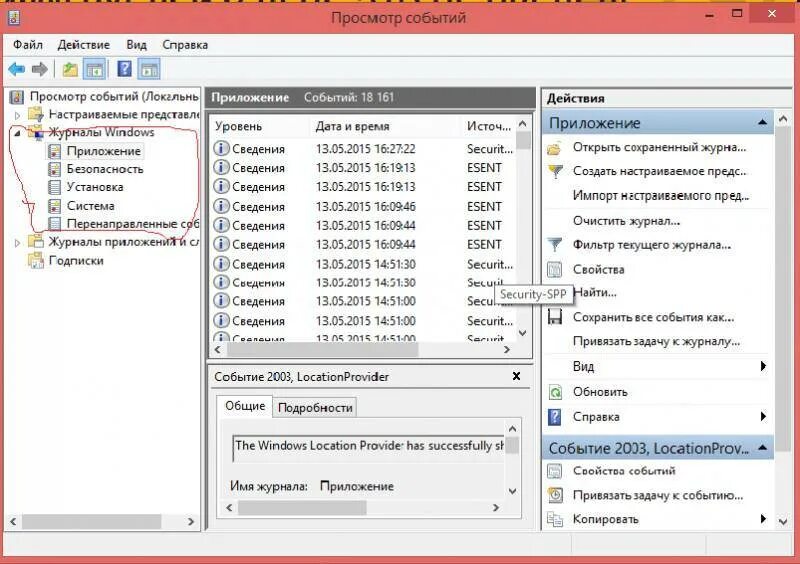Click the event list horizontal scrollbar right arrow
Image resolution: width=800 pixels, height=564 pixels.
point(507,350)
